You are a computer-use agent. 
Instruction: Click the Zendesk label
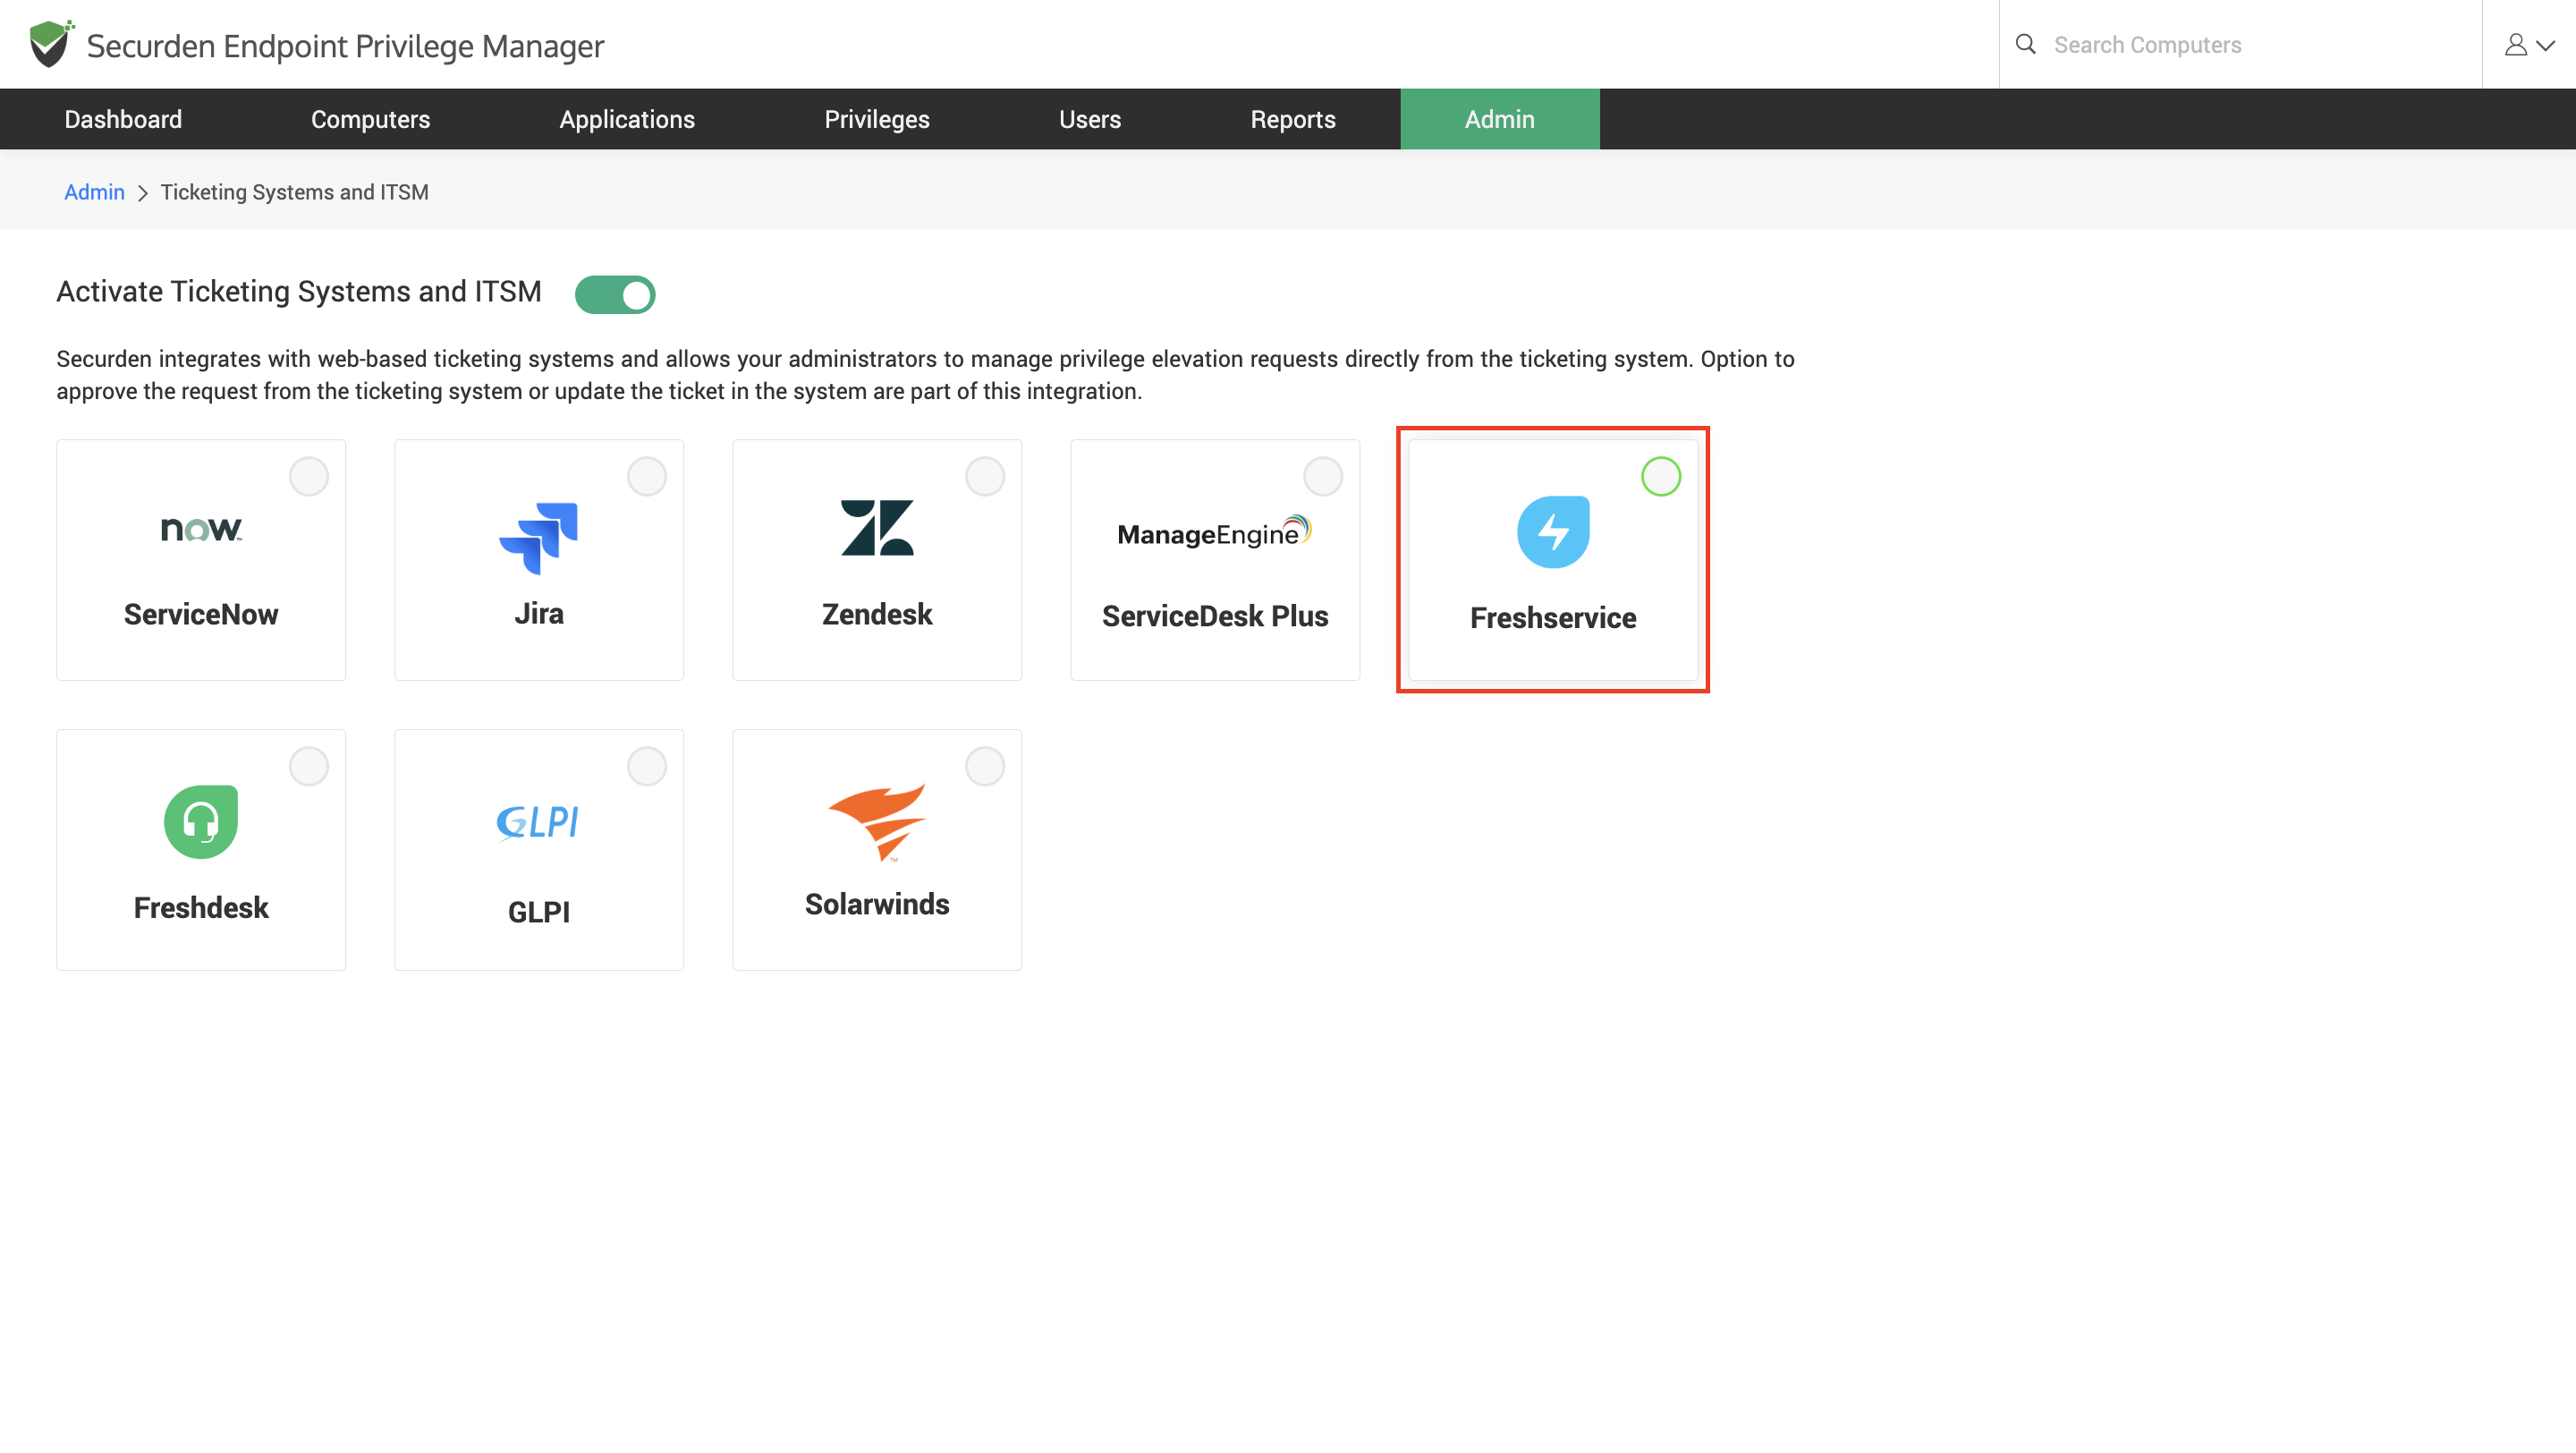[877, 614]
